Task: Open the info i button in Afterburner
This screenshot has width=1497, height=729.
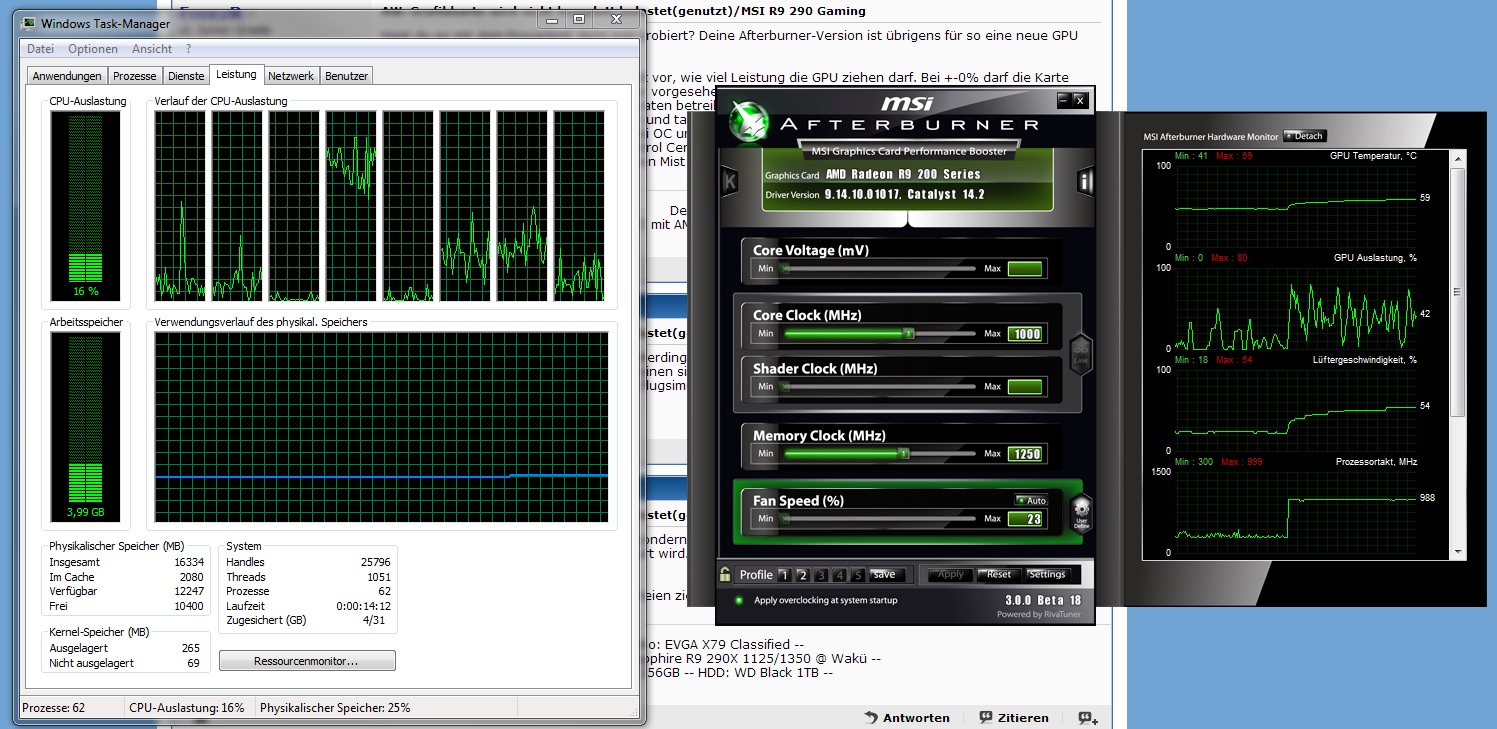Action: (1084, 181)
